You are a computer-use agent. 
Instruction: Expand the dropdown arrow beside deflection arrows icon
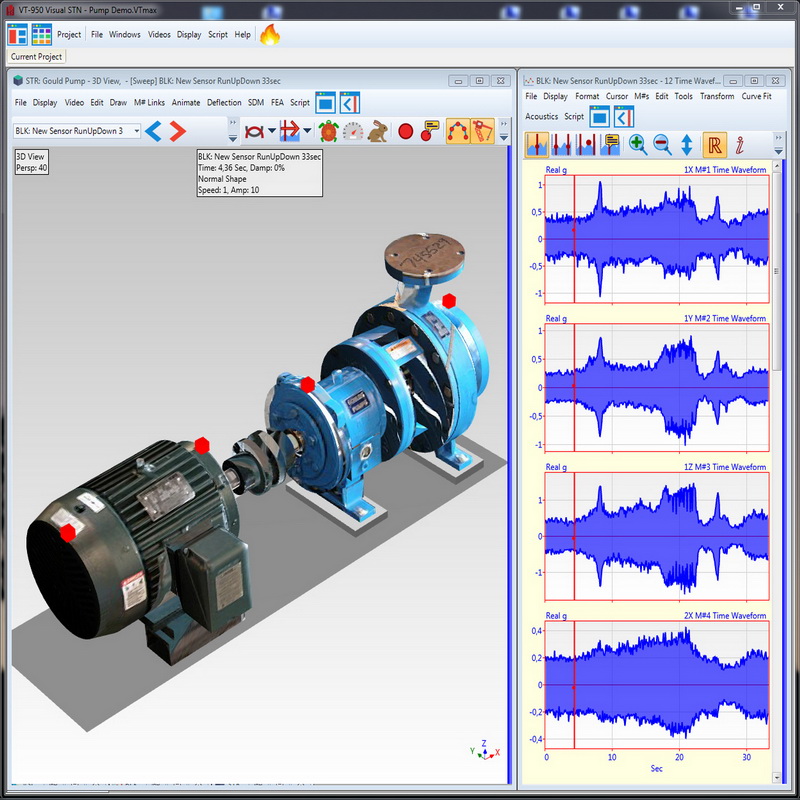coord(308,131)
